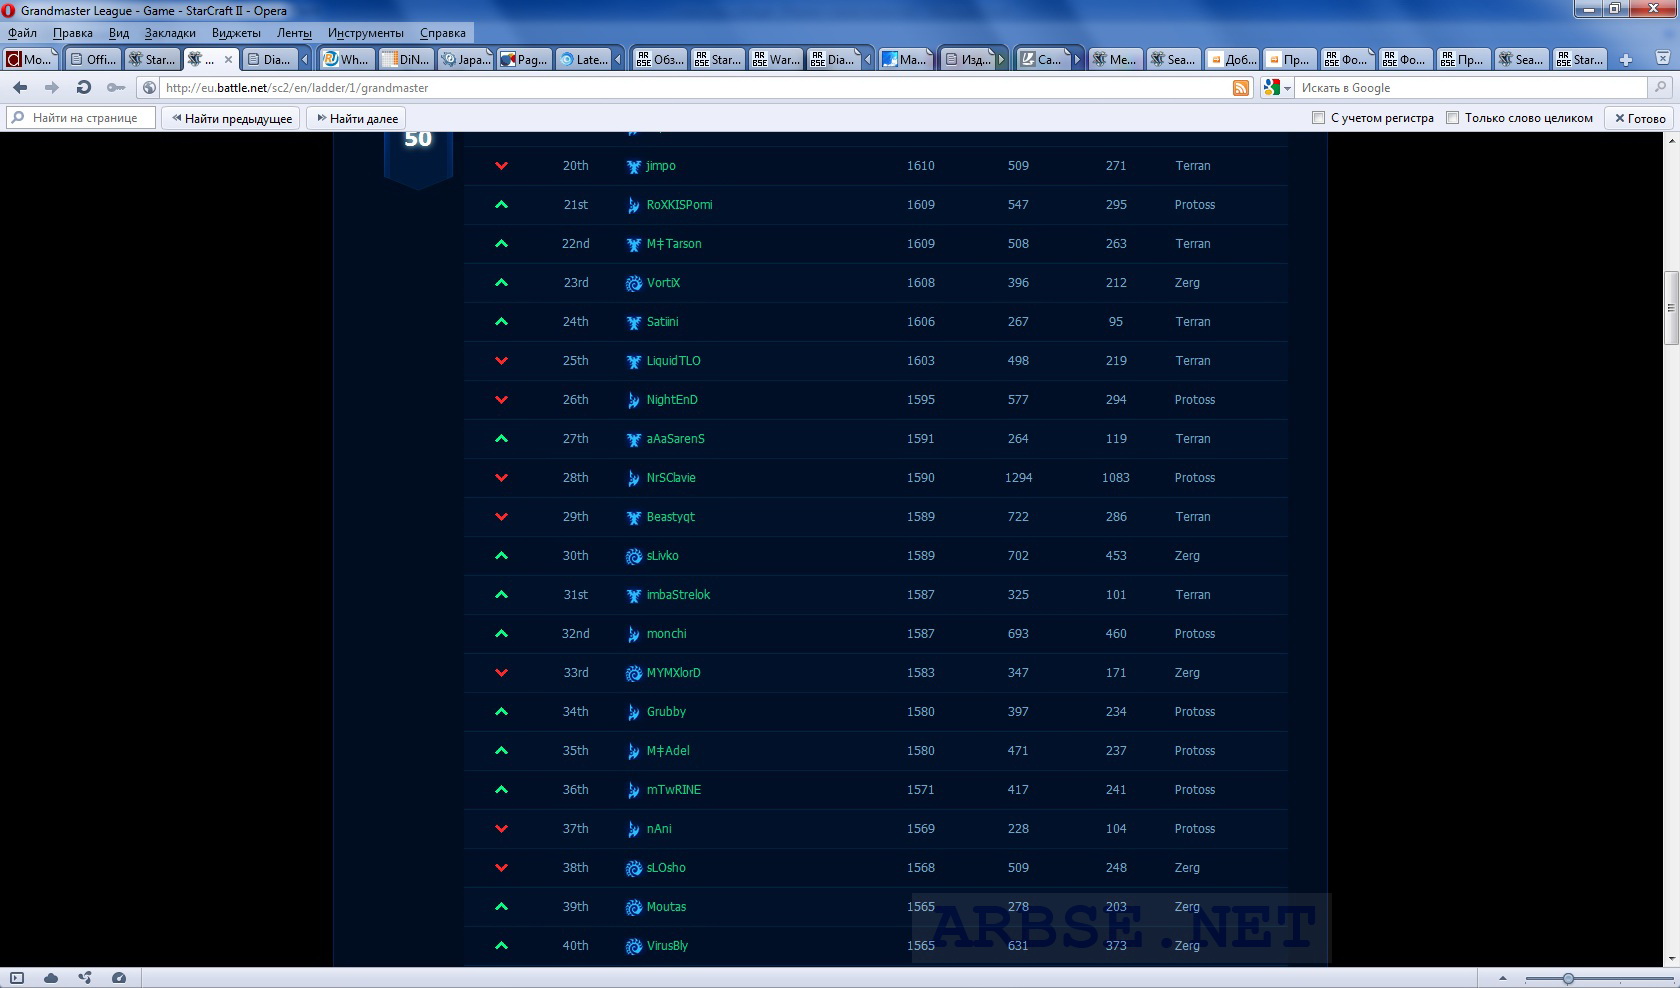
Task: Click Найти далее button
Action: tap(357, 118)
